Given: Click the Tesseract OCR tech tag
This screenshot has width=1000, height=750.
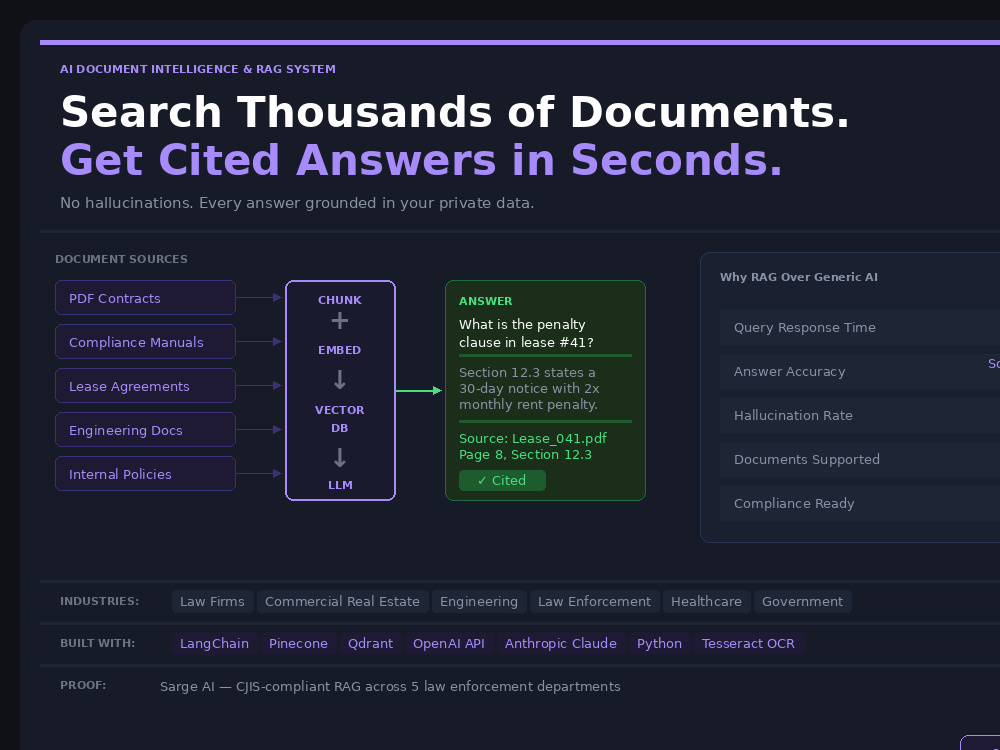Looking at the screenshot, I should click(748, 643).
